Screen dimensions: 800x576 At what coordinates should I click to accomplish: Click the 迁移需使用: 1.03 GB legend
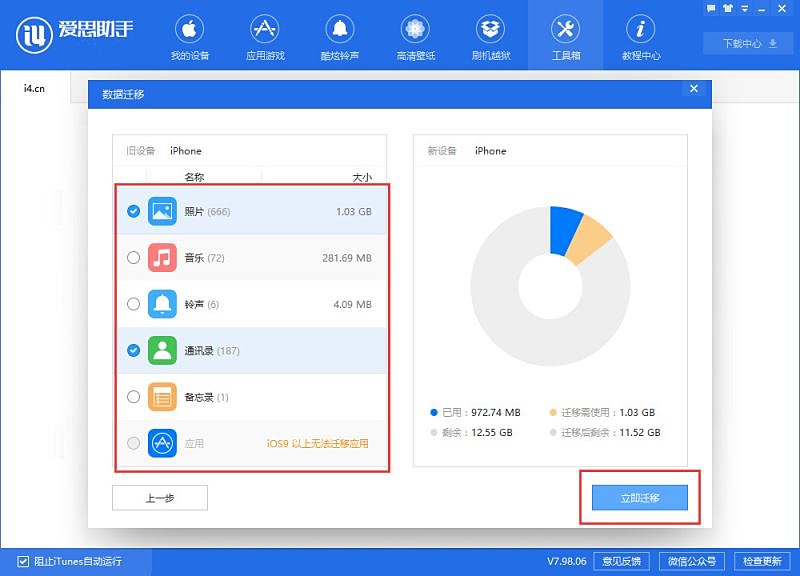pyautogui.click(x=602, y=412)
